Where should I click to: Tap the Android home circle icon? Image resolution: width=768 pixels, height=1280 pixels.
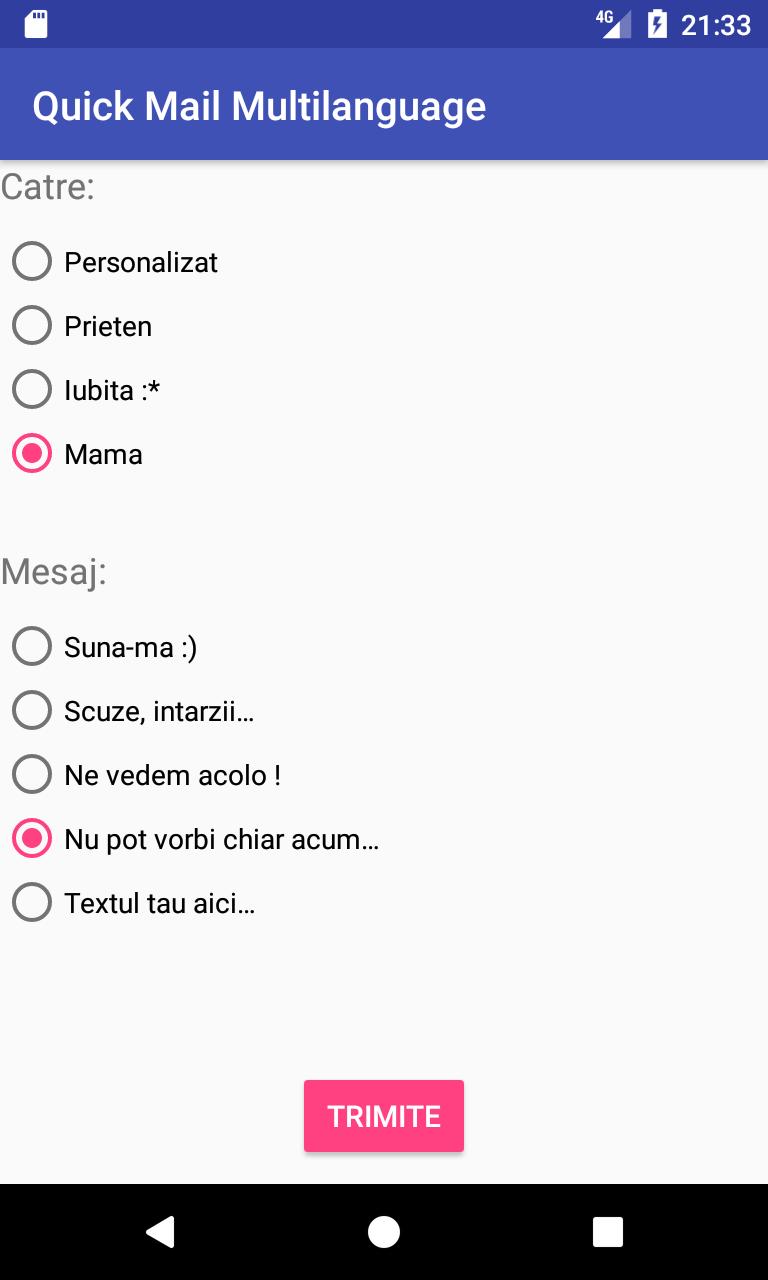coord(384,1232)
